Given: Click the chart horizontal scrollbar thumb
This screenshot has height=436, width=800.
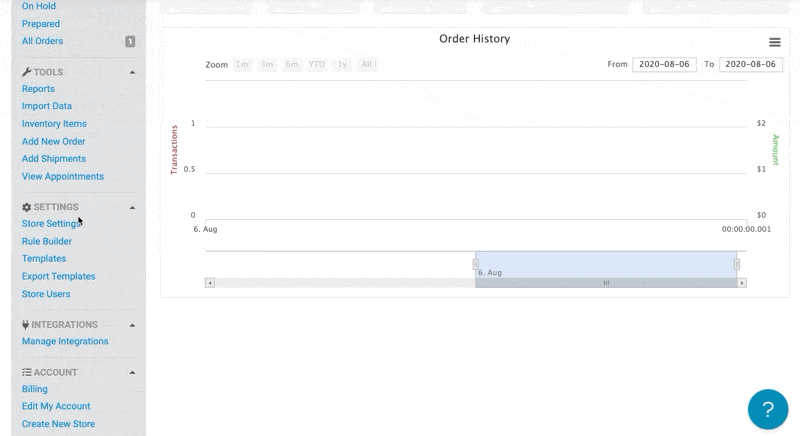Looking at the screenshot, I should (605, 283).
